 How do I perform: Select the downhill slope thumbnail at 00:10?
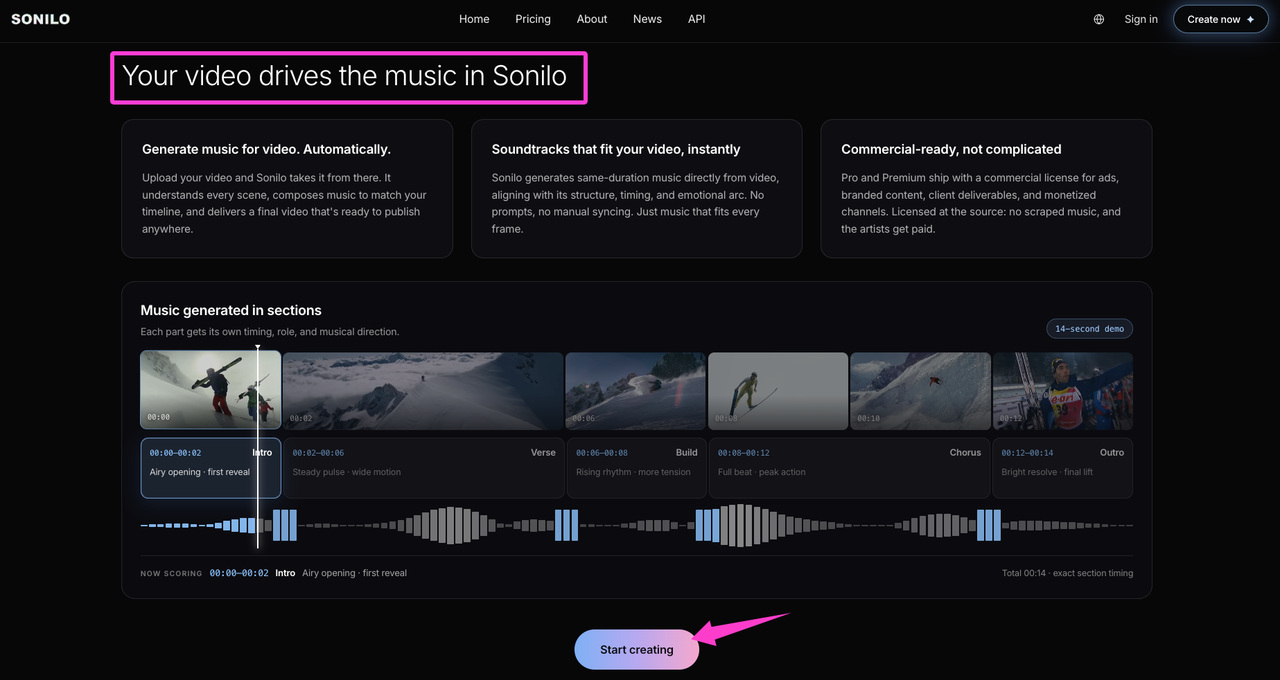(920, 390)
